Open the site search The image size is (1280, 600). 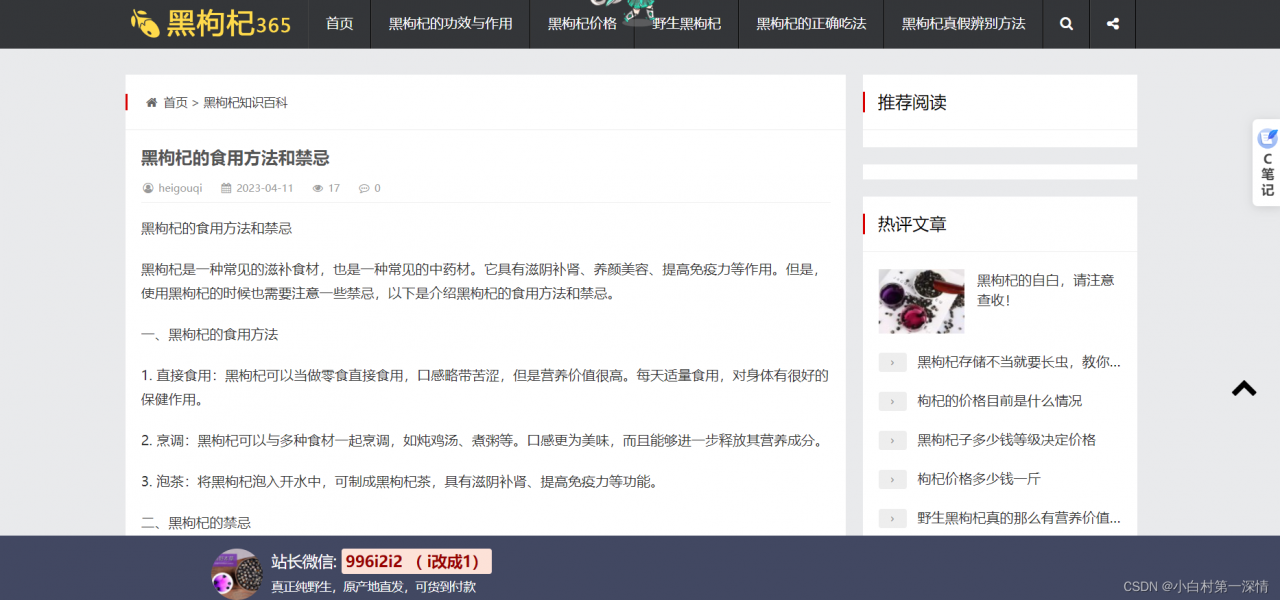1065,23
